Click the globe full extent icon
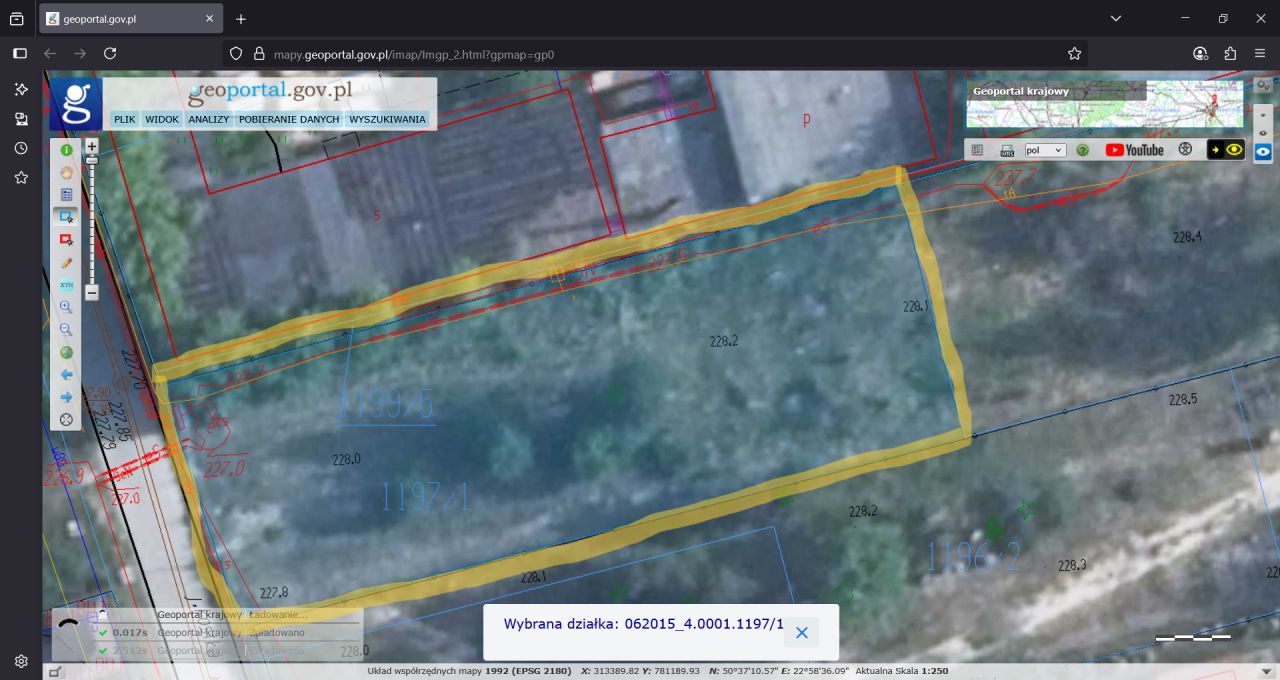 (66, 352)
